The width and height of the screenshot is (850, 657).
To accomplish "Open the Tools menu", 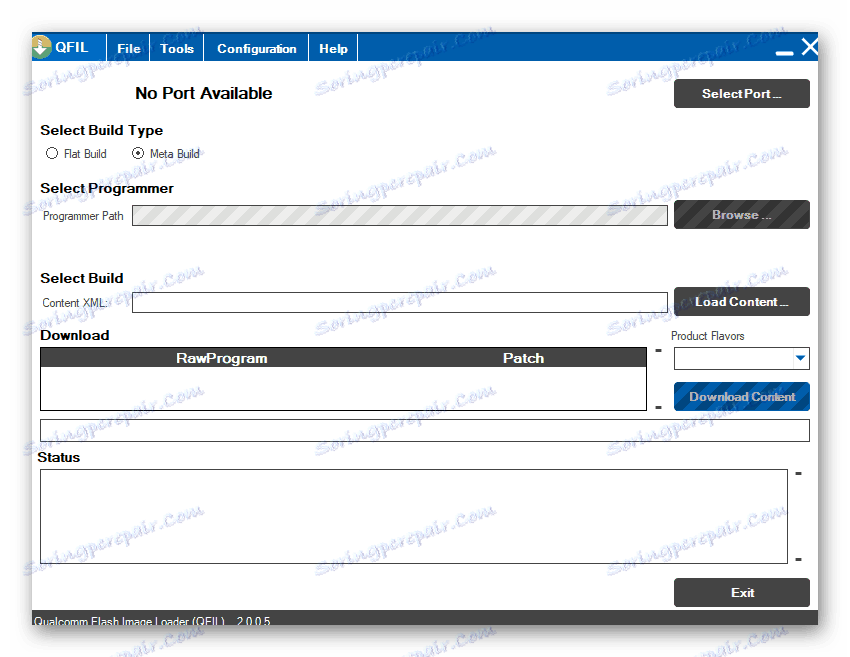I will pos(177,48).
